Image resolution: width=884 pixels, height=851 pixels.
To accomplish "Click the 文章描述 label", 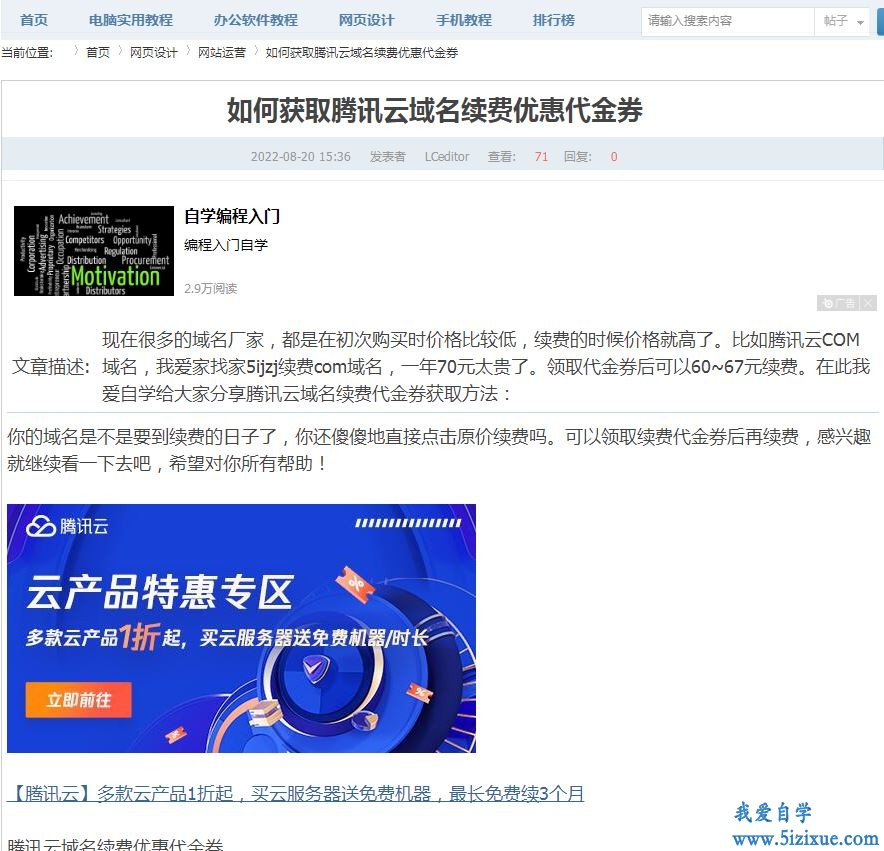I will 51,367.
